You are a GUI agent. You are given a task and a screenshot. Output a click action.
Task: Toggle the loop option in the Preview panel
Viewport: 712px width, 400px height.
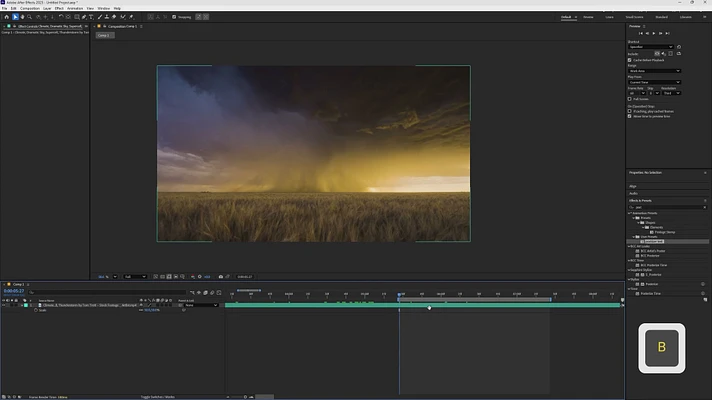[x=679, y=54]
